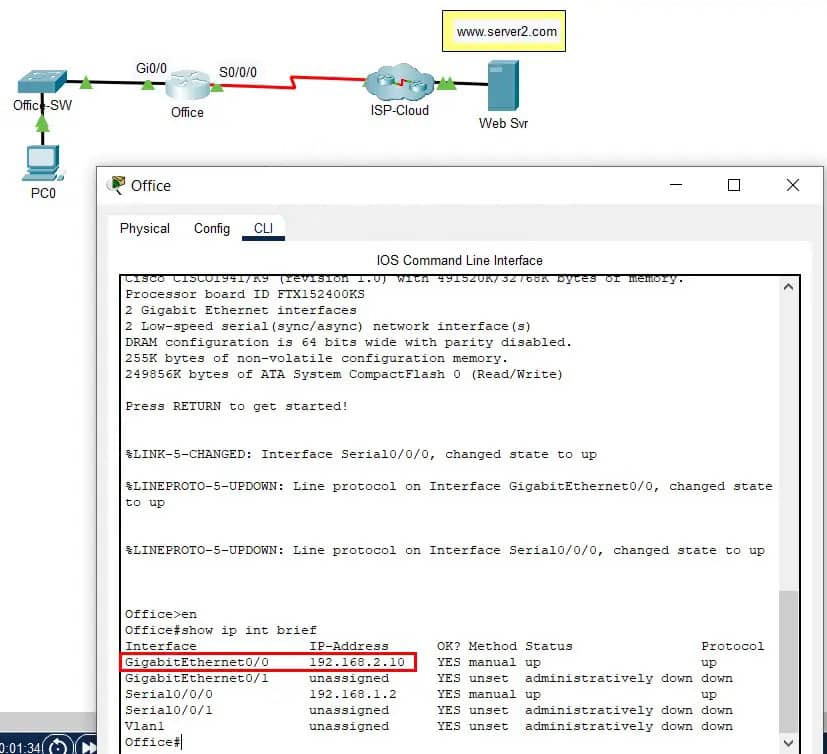
Task: Click the simulation time 0:01:34 readout
Action: click(21, 748)
